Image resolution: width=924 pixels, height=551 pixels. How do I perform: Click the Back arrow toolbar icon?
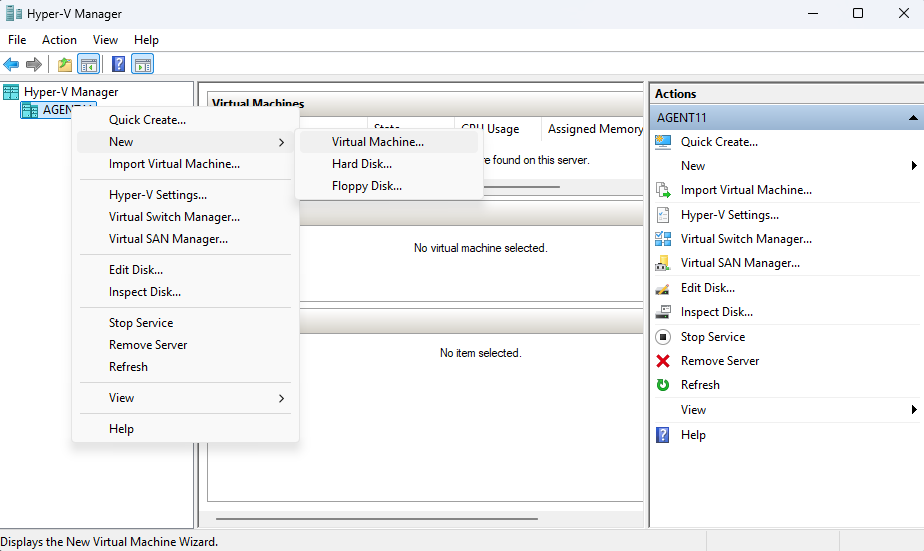11,65
